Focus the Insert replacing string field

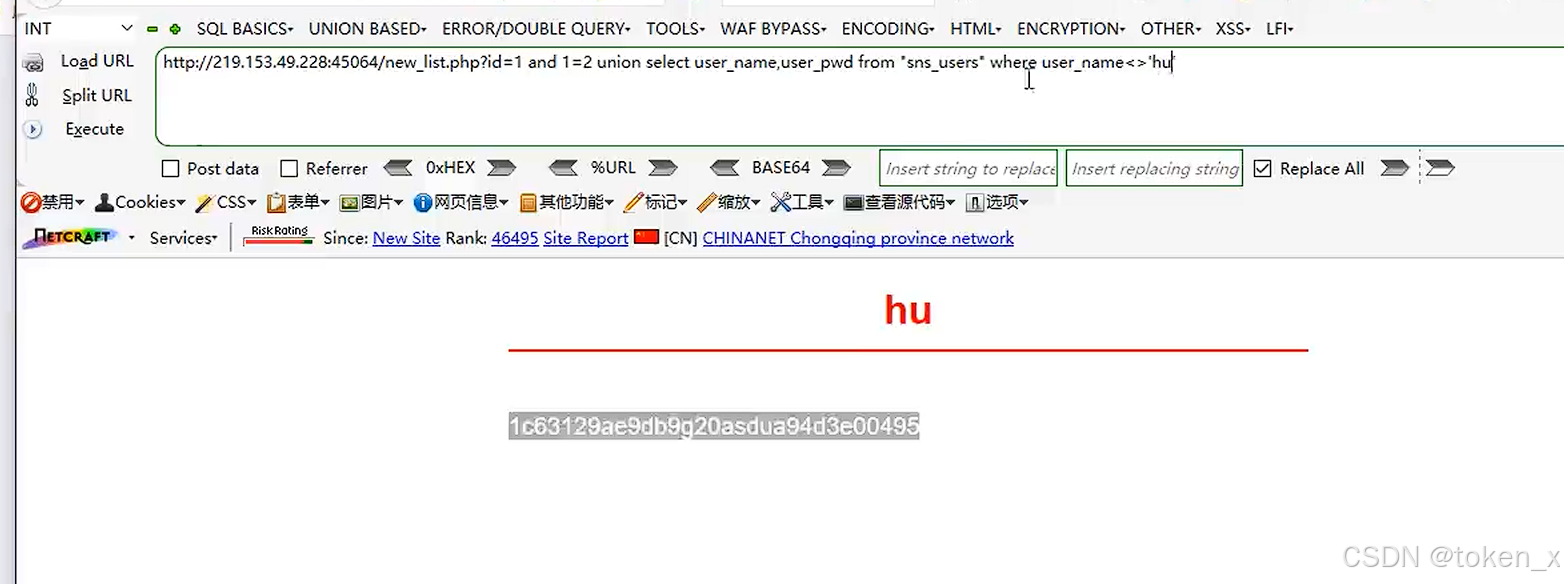[x=1155, y=168]
